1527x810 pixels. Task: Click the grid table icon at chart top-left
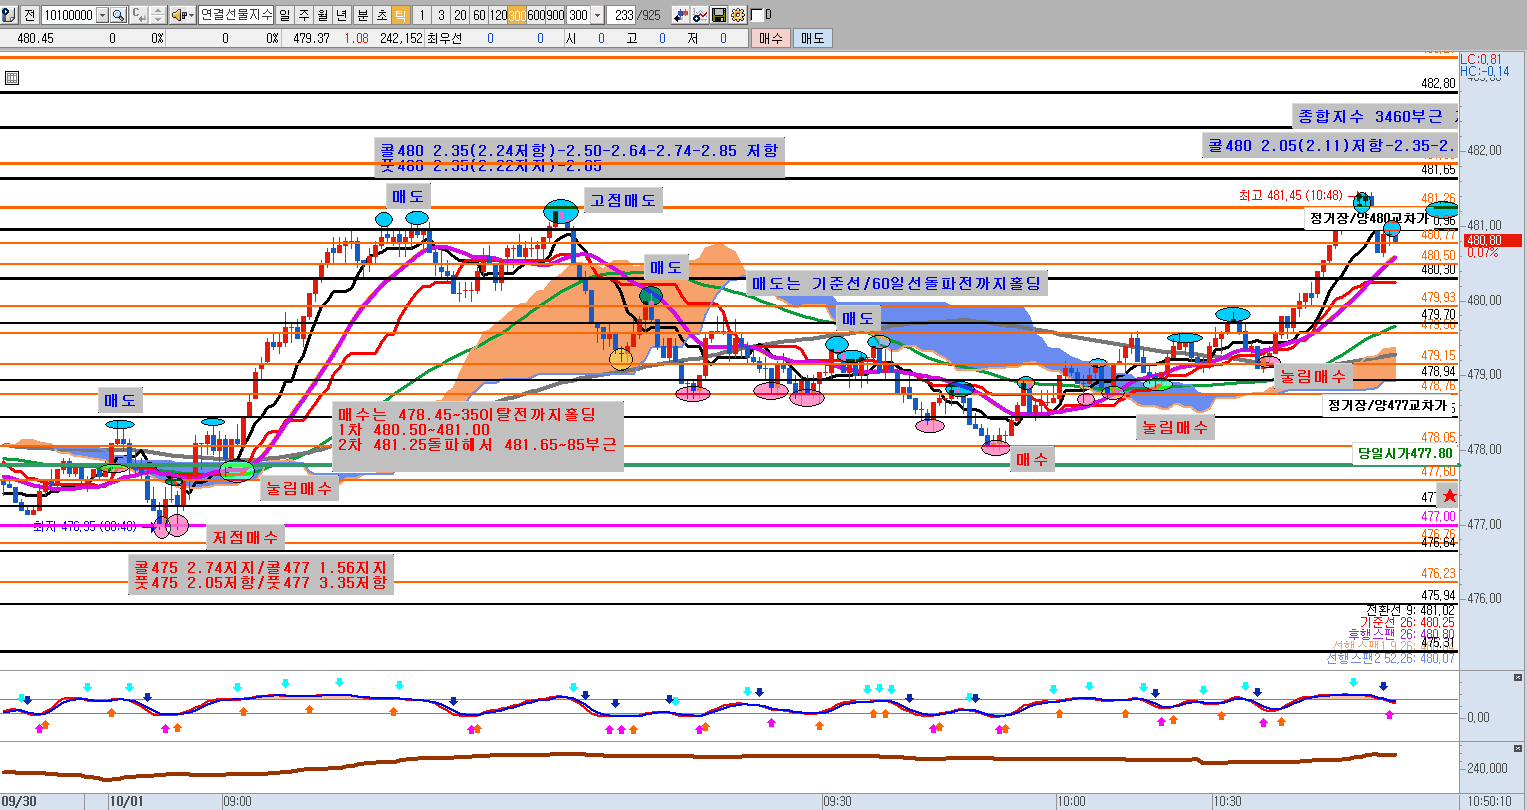11,78
